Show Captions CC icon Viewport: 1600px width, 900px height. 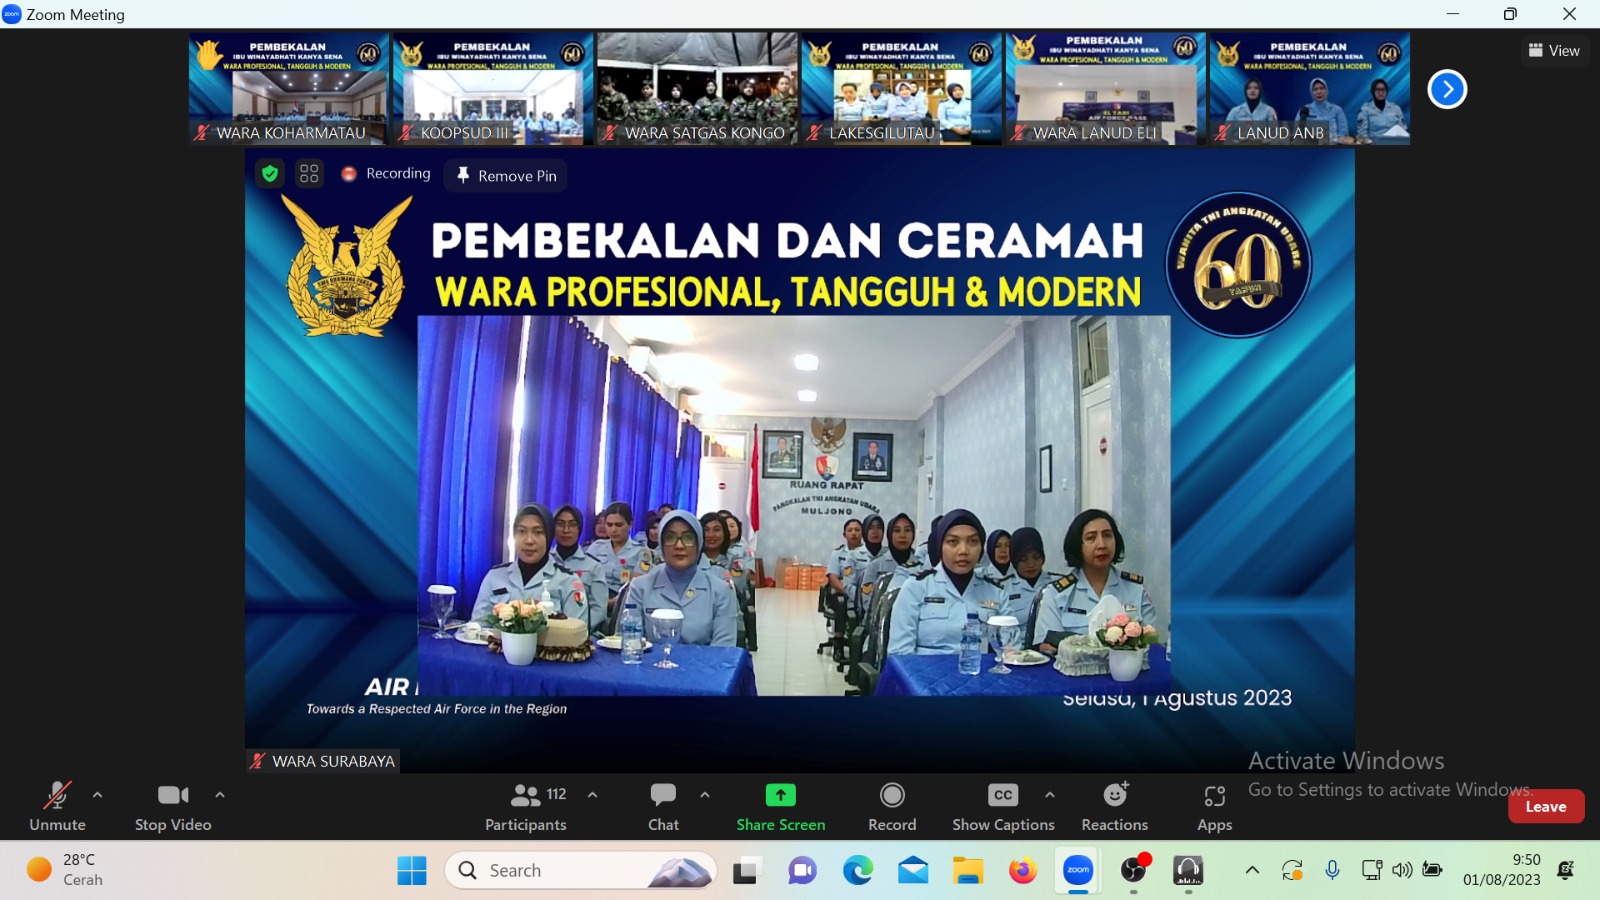coord(1003,795)
